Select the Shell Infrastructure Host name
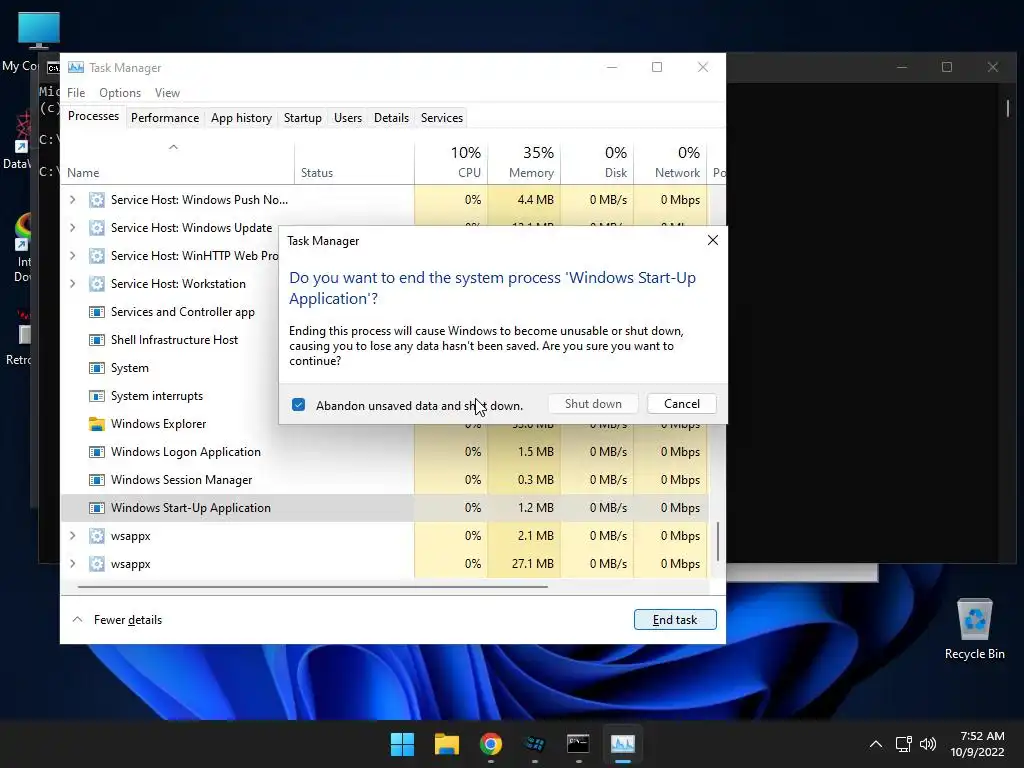Image resolution: width=1024 pixels, height=768 pixels. click(174, 340)
